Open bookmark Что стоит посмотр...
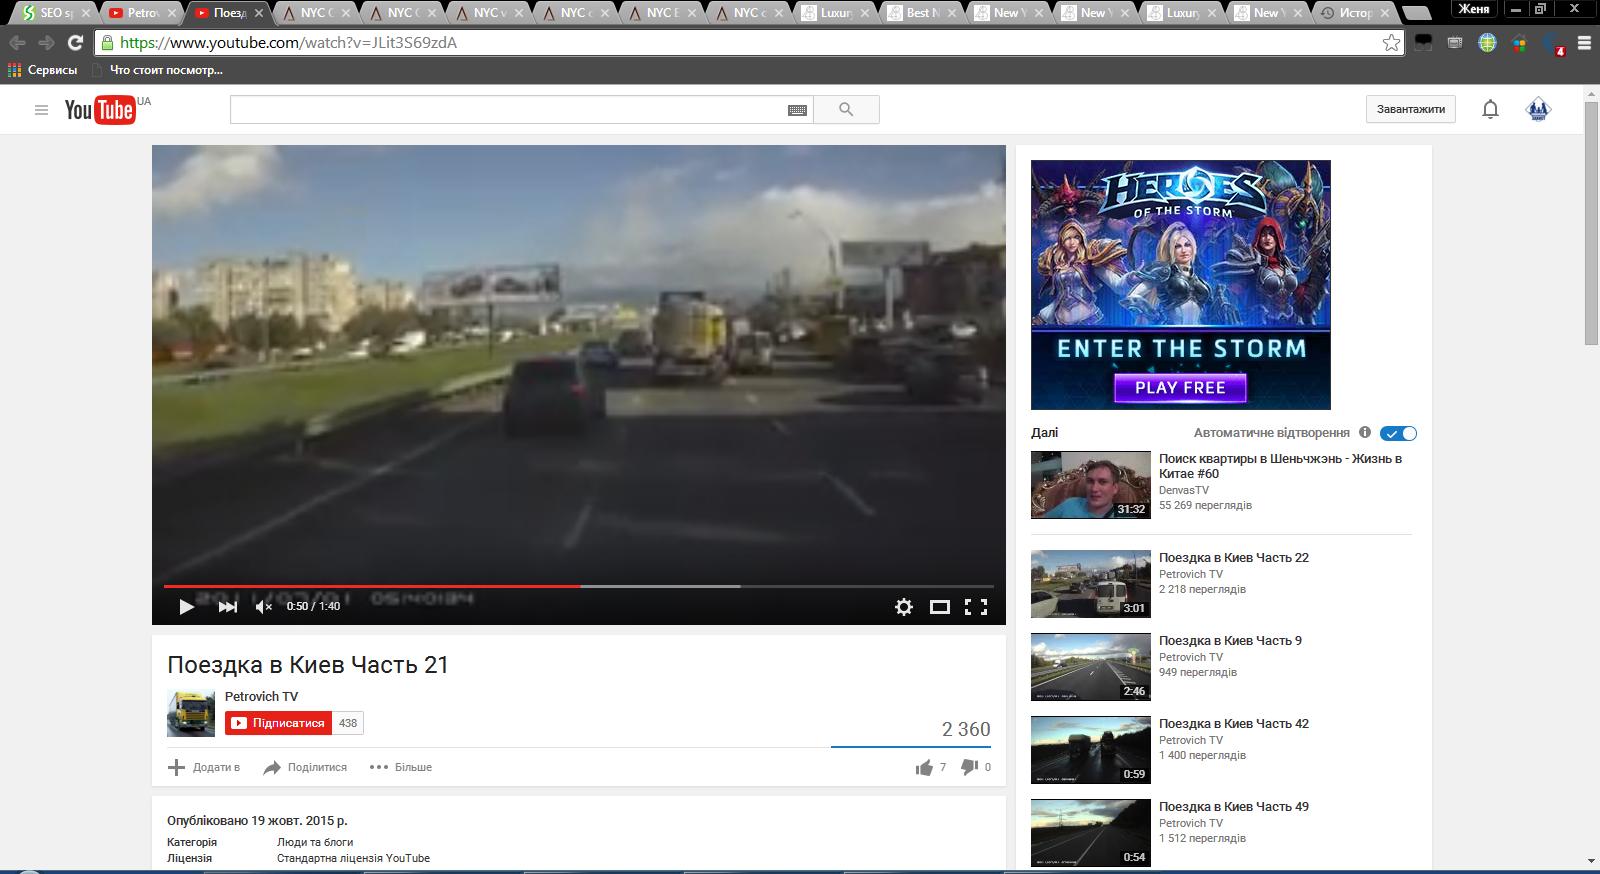Viewport: 1600px width, 874px height. (x=157, y=70)
